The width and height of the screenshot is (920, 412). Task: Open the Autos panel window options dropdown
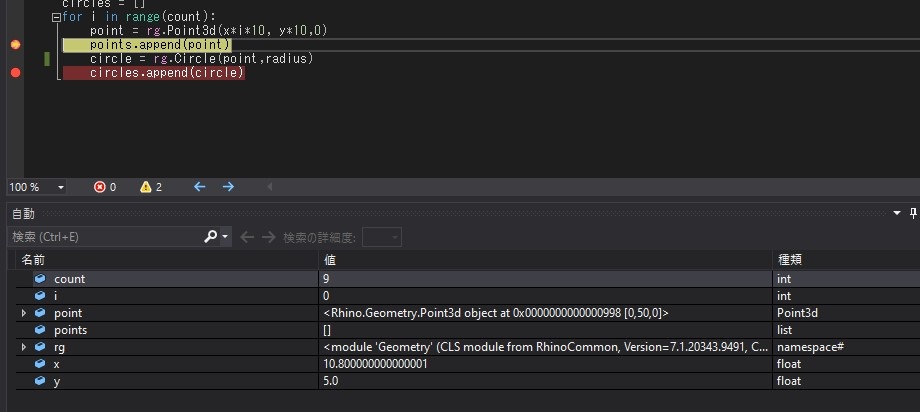click(x=897, y=213)
